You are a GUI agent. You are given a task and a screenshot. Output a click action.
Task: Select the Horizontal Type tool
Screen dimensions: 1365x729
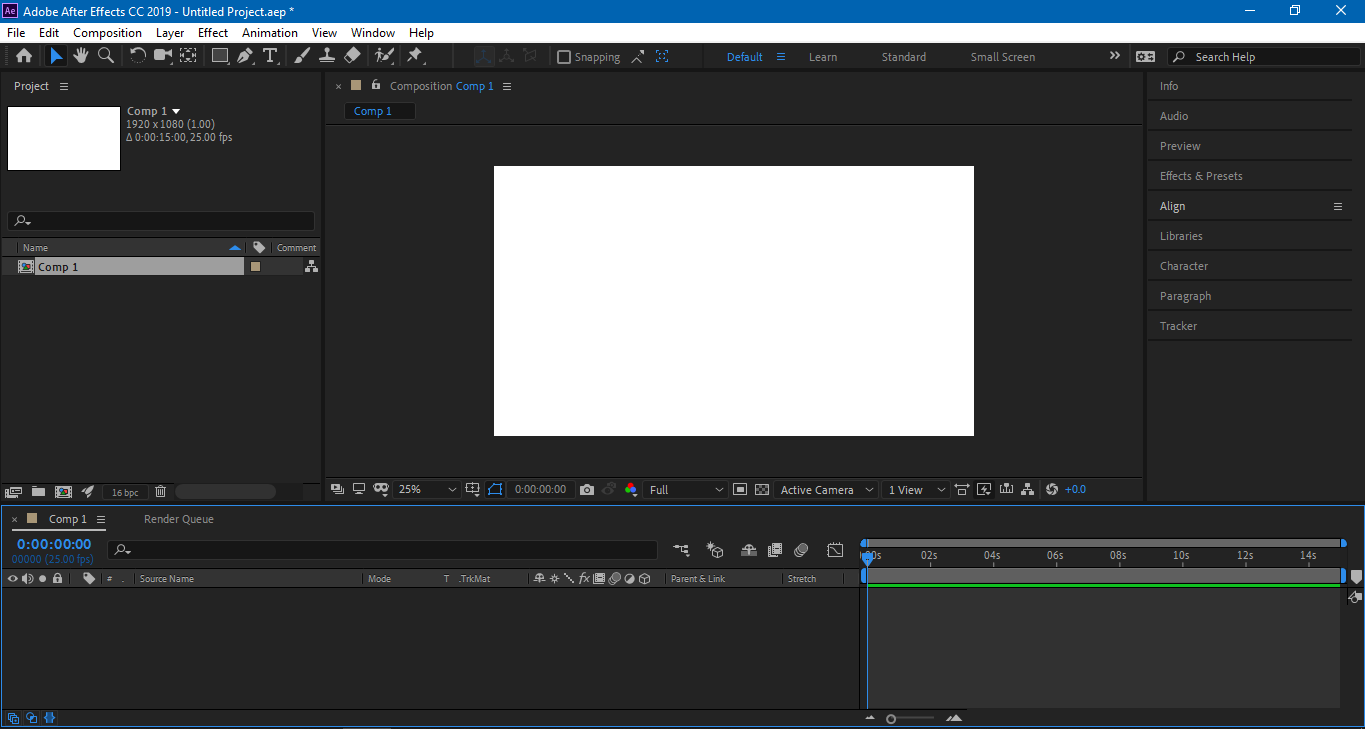[270, 56]
